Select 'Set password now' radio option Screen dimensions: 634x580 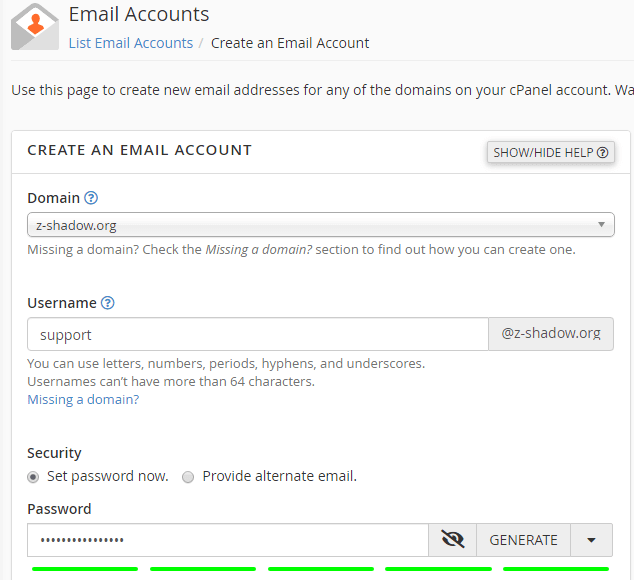point(34,477)
